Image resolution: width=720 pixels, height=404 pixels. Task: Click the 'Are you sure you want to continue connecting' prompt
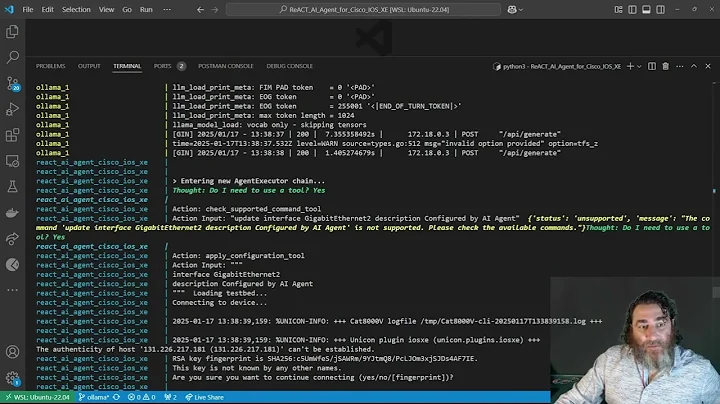click(313, 377)
